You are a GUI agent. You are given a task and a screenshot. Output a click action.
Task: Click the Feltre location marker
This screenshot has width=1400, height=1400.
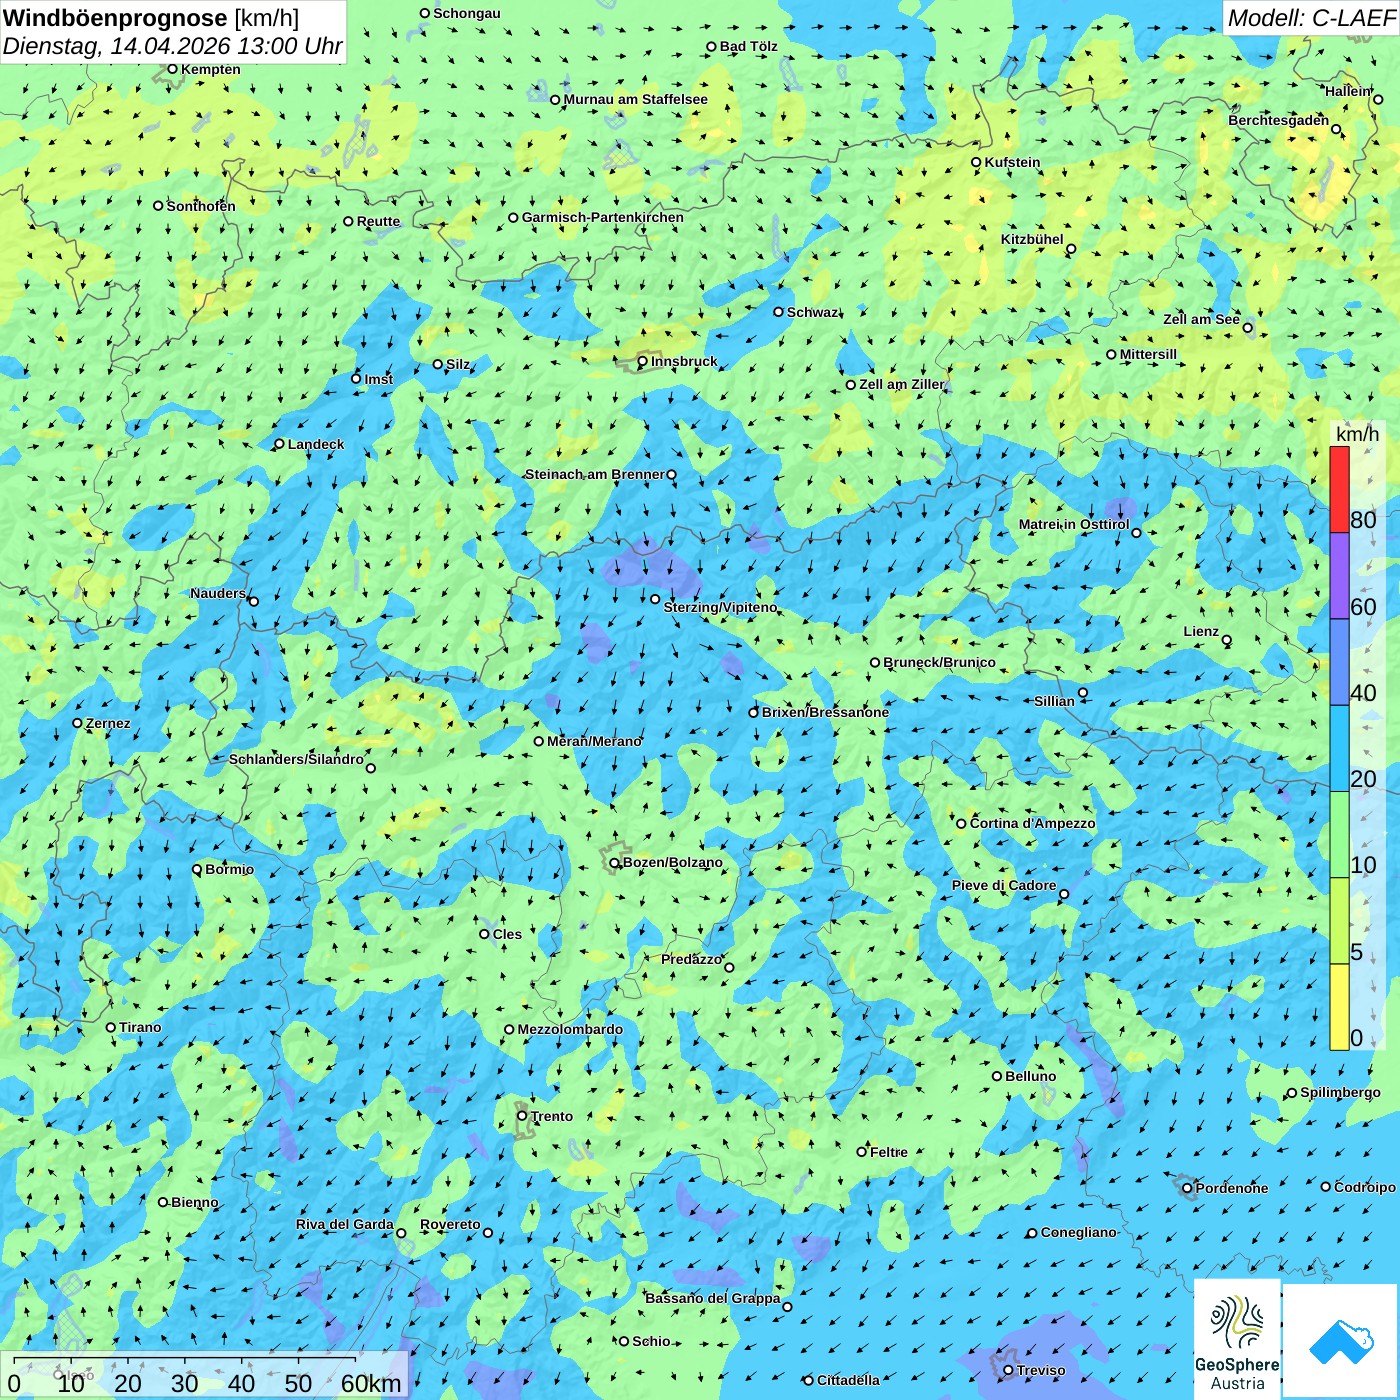(x=861, y=1152)
